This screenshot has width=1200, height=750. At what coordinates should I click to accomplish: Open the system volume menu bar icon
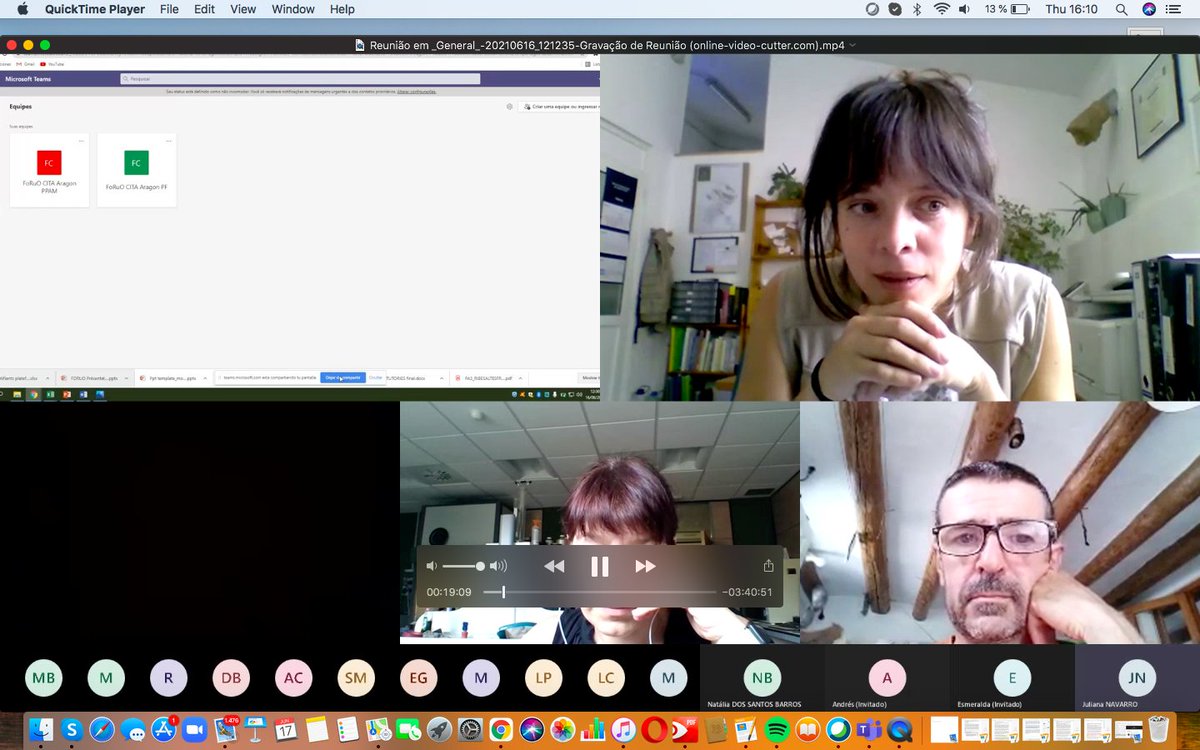965,9
